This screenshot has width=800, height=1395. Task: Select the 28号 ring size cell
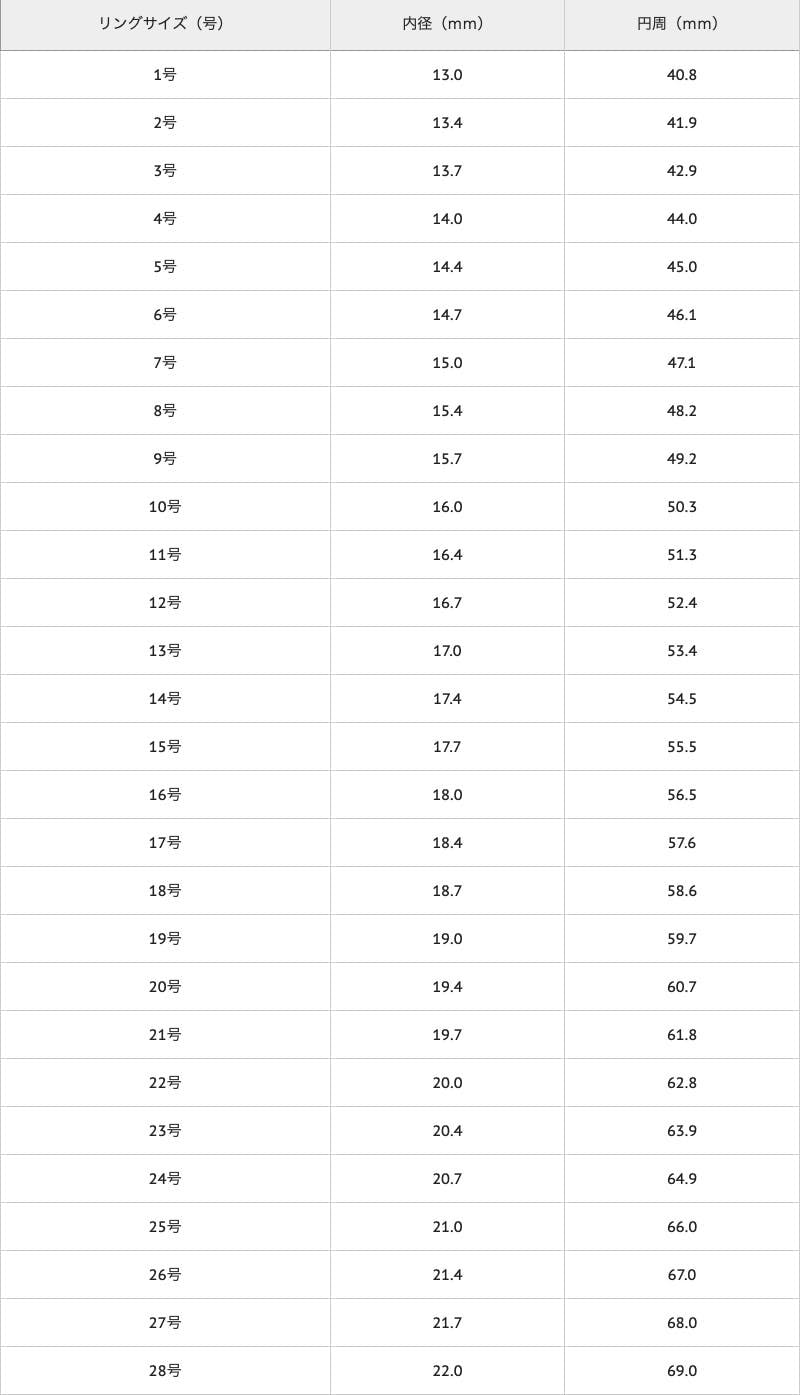(165, 1371)
